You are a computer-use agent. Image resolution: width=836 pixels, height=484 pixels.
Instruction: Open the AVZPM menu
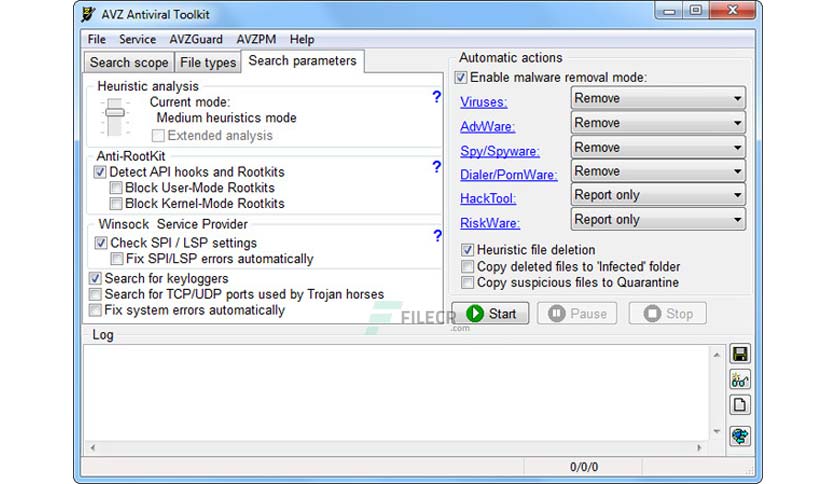(256, 39)
